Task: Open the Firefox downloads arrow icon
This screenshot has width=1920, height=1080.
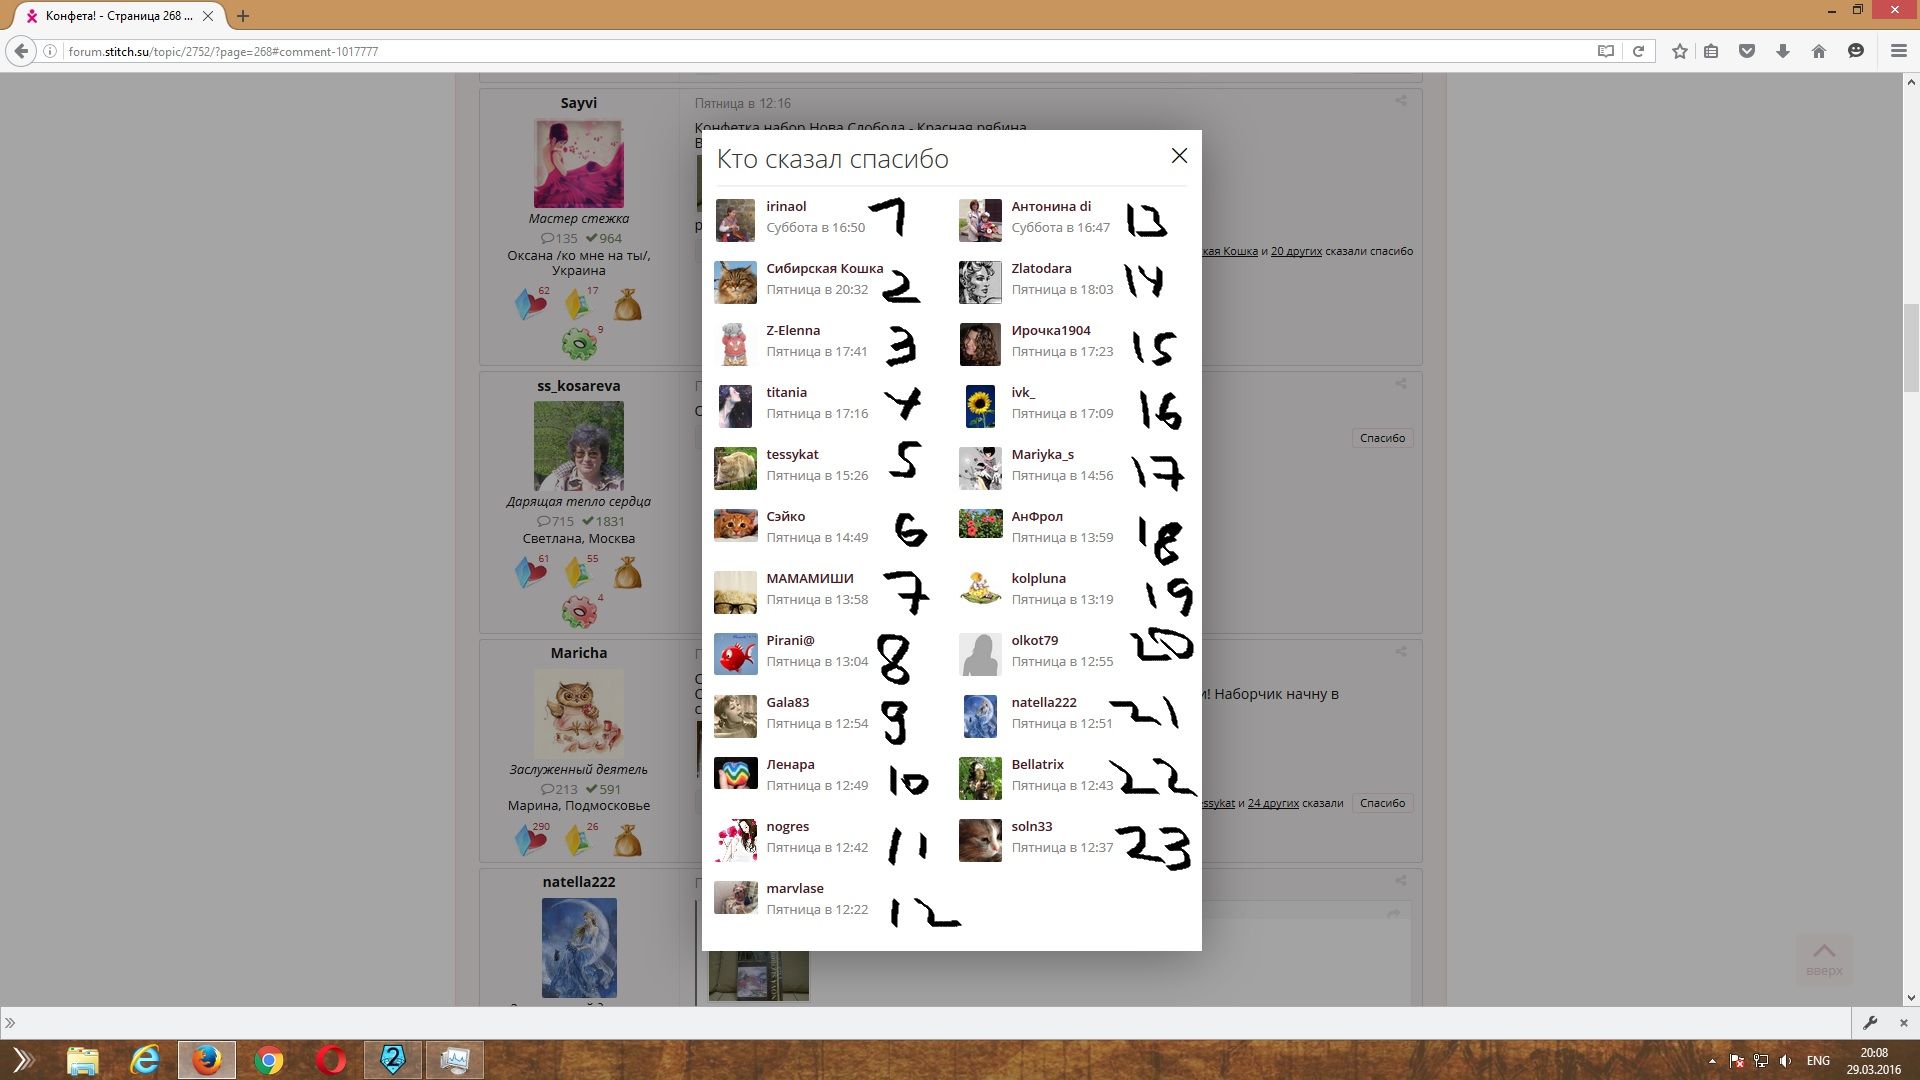Action: click(1783, 51)
